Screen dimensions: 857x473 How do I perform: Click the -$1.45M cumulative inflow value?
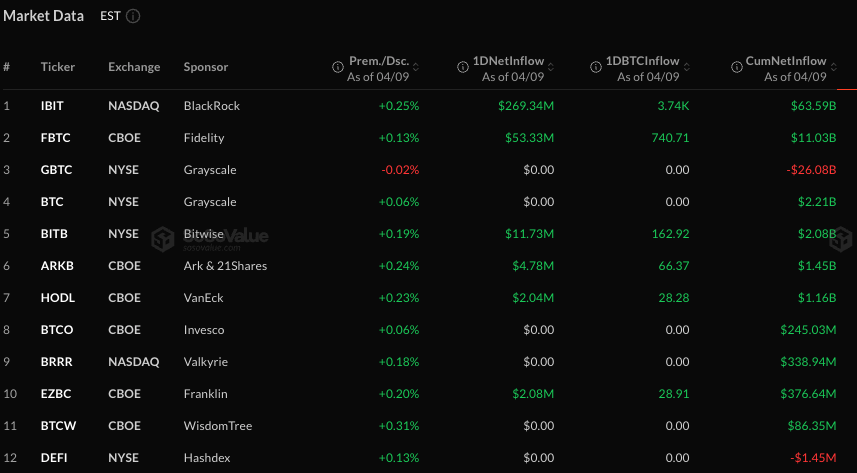tap(813, 458)
